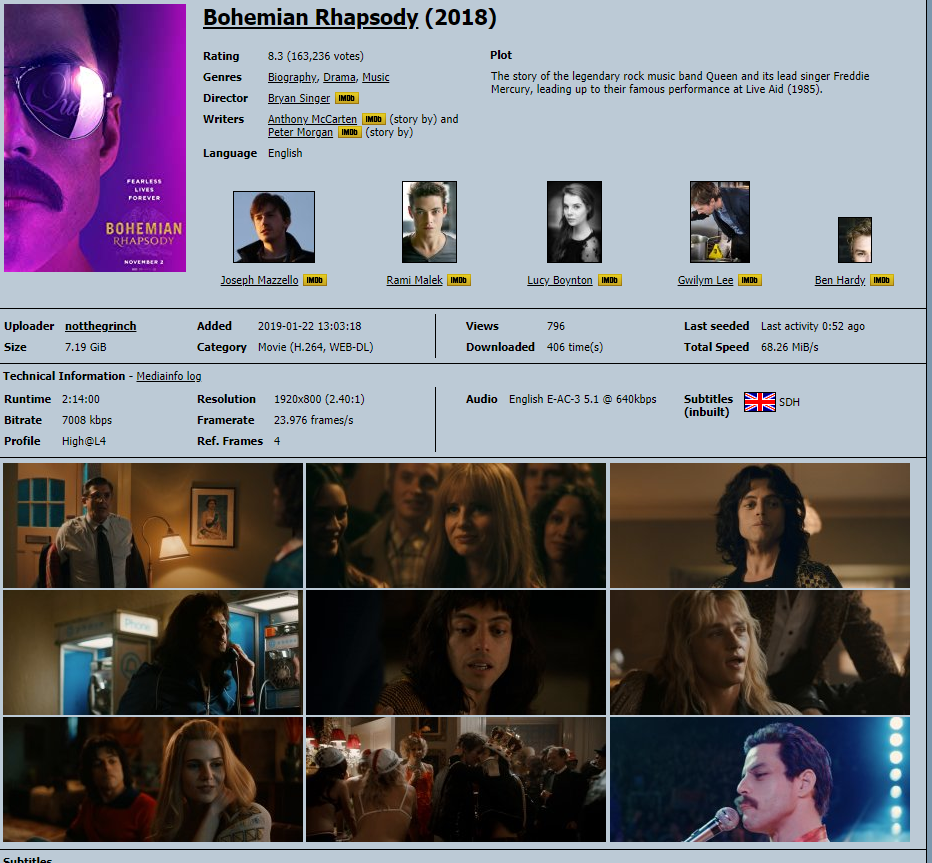
Task: Select total speed 68.26 MiB/s value
Action: coord(789,347)
